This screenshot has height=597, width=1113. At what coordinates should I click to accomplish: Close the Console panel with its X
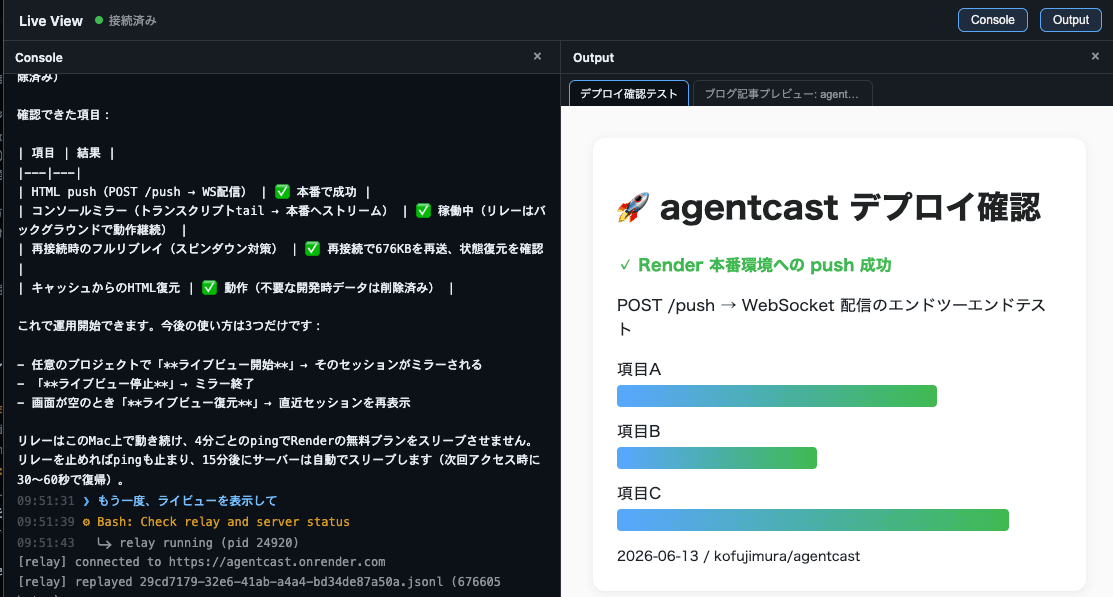pos(537,56)
